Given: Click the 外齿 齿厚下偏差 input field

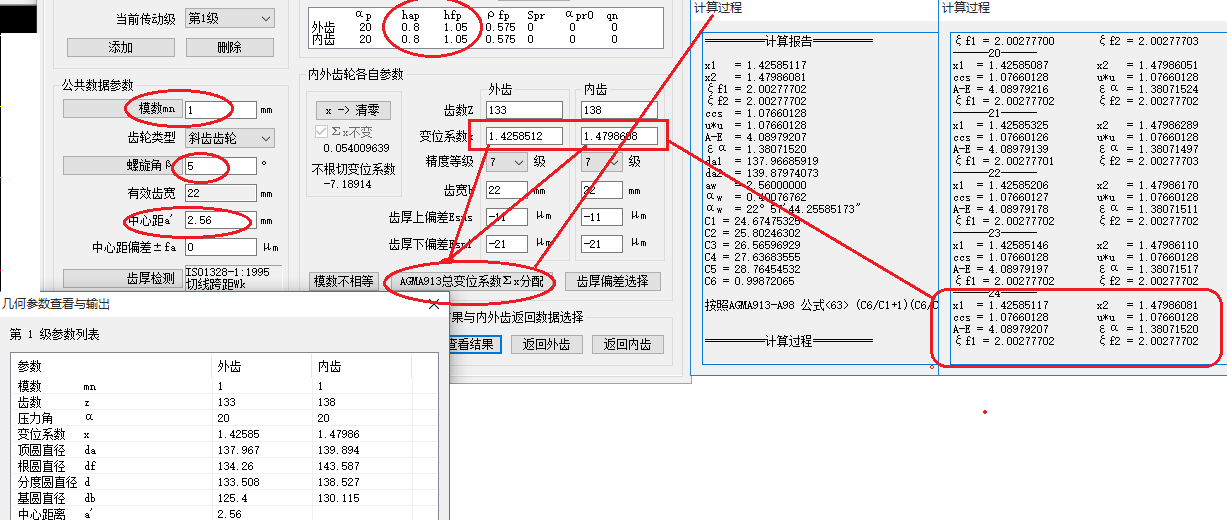Looking at the screenshot, I should [507, 244].
